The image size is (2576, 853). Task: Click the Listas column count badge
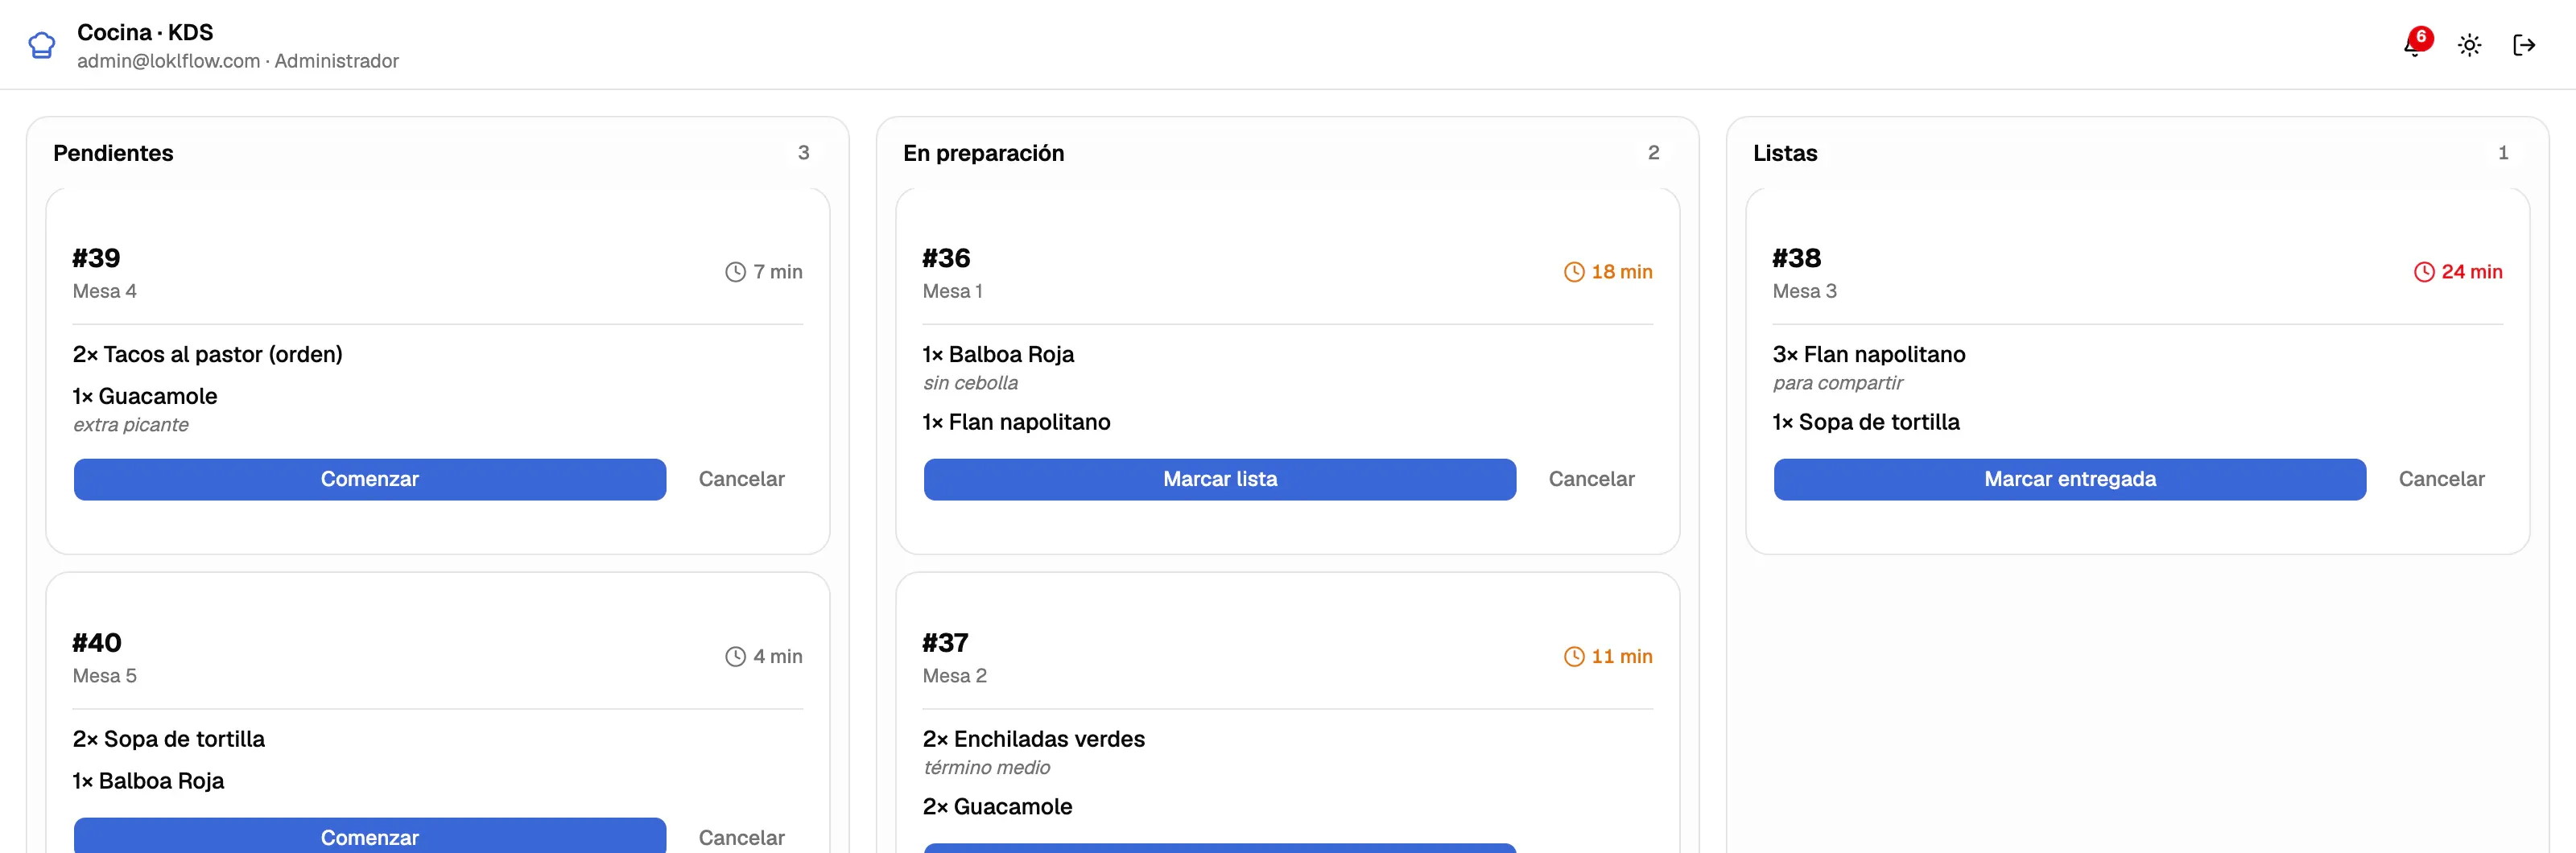click(2503, 153)
